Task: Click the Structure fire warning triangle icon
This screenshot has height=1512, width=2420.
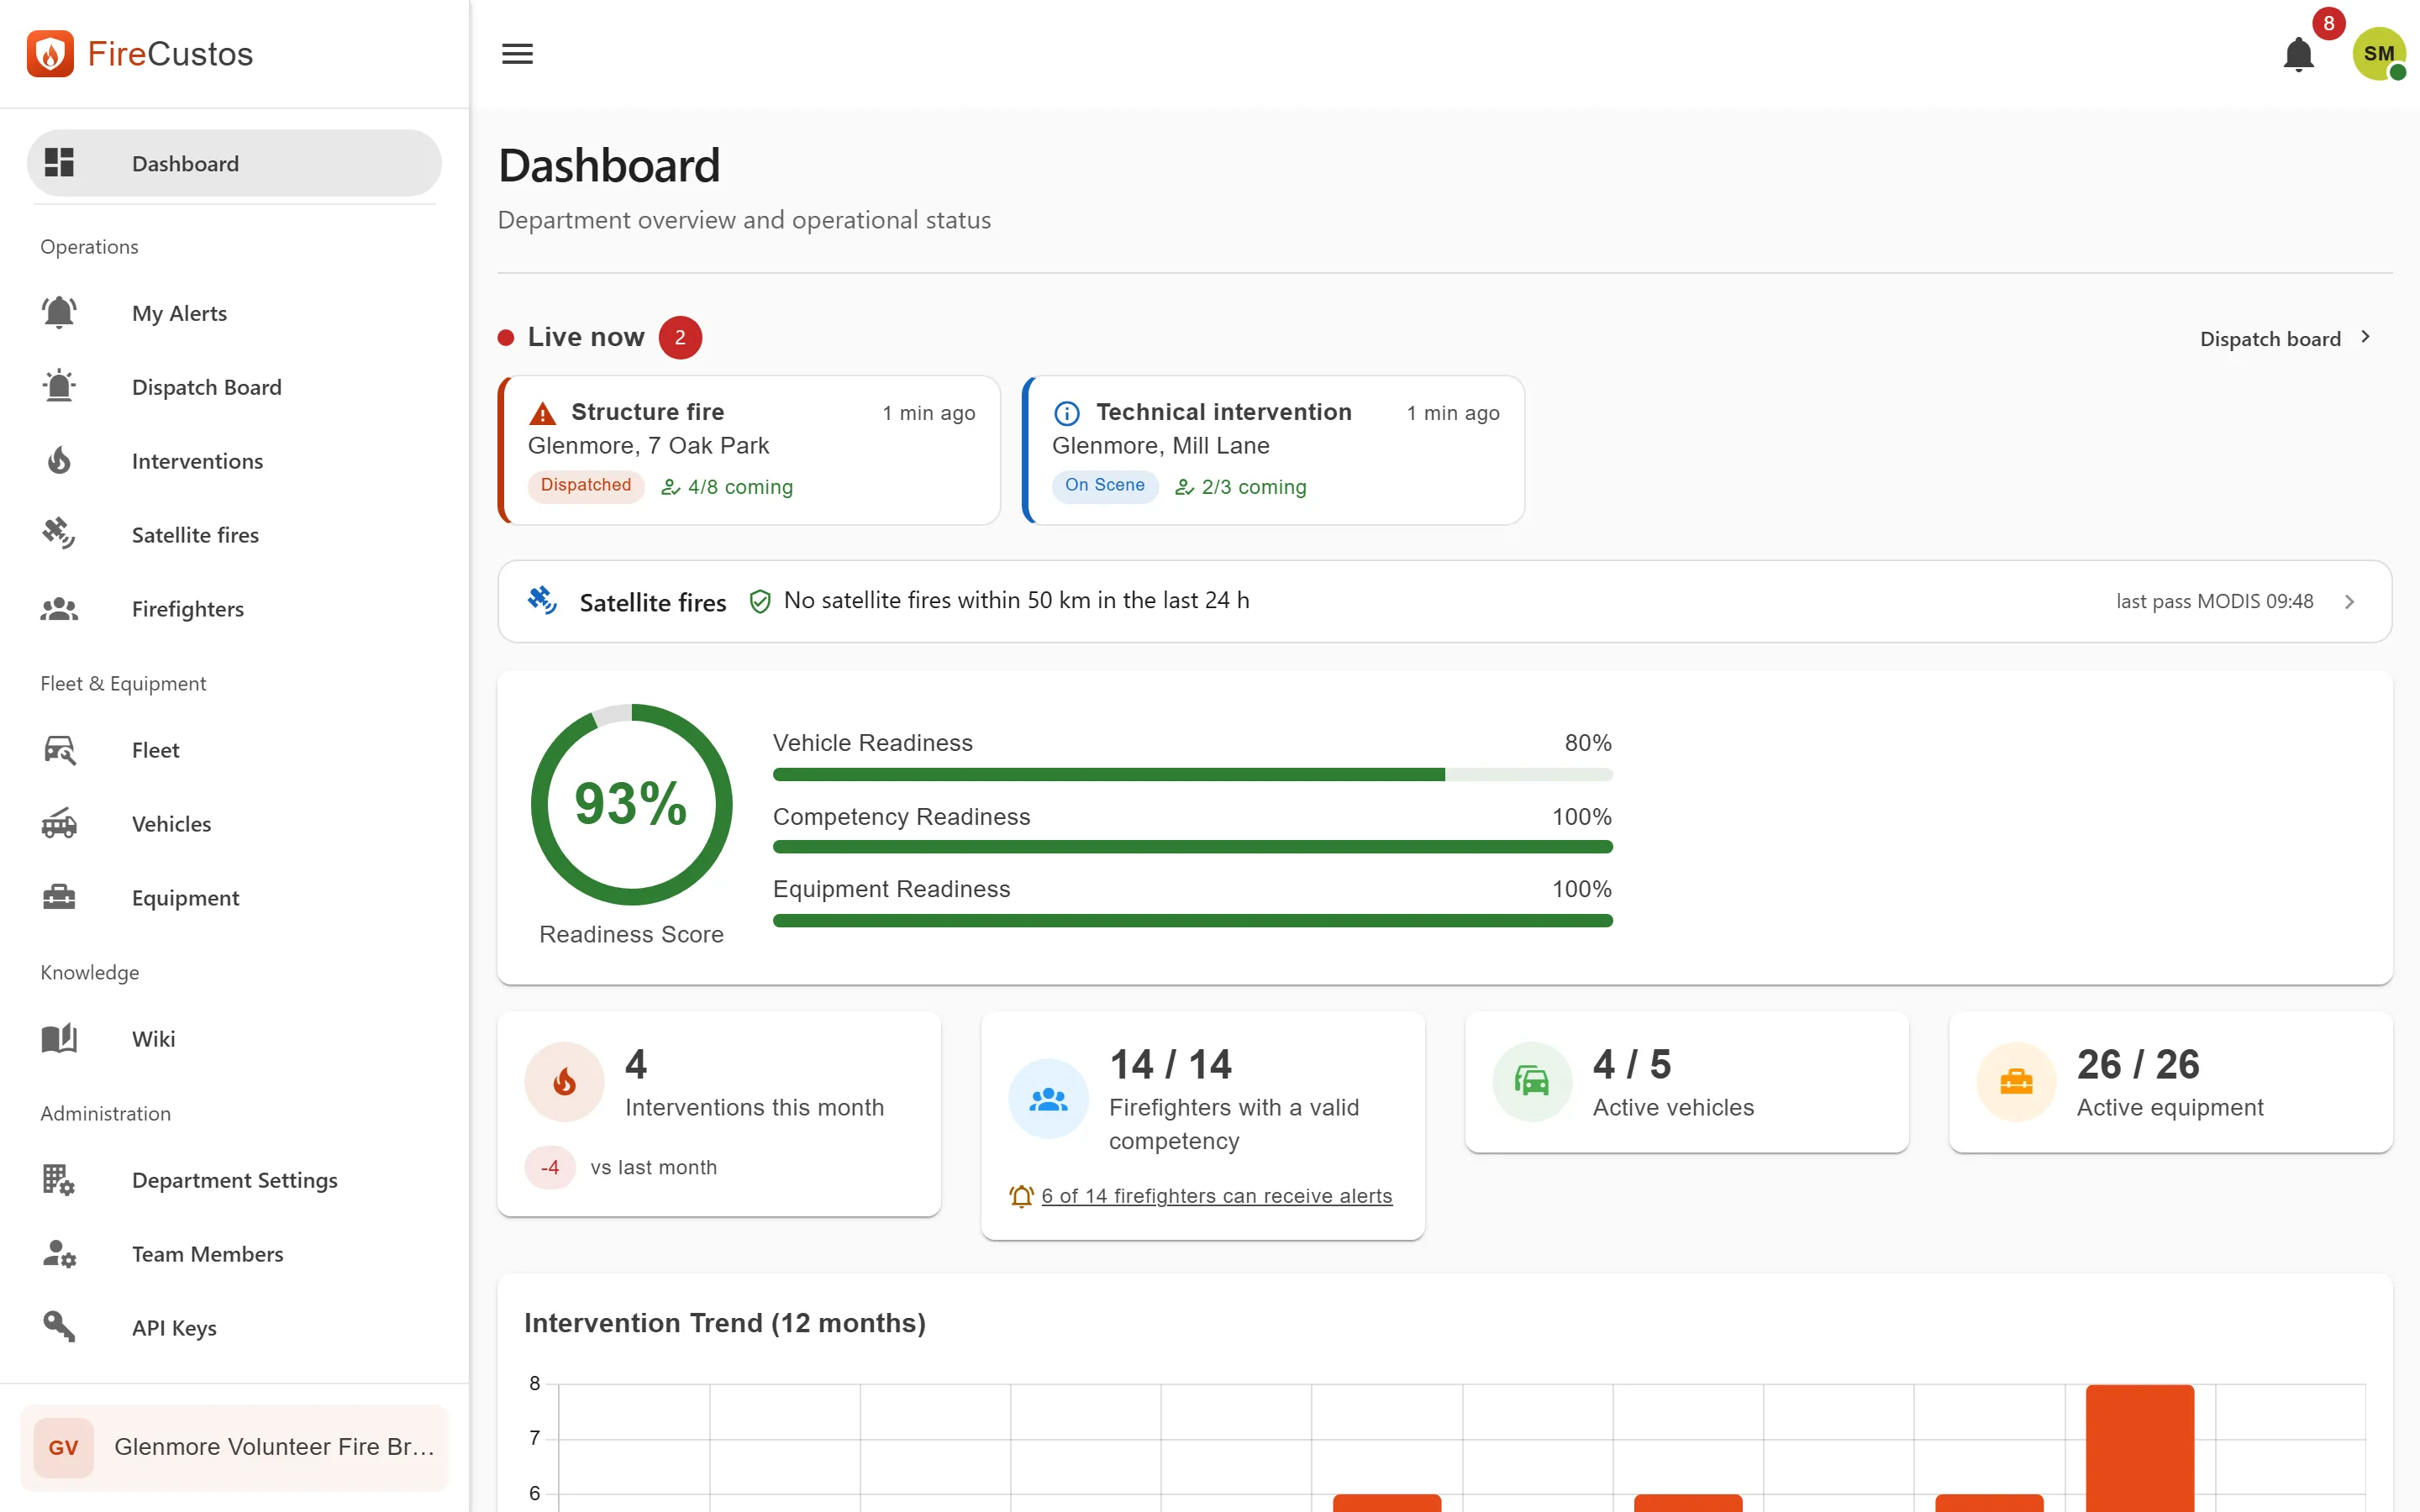Action: click(543, 413)
